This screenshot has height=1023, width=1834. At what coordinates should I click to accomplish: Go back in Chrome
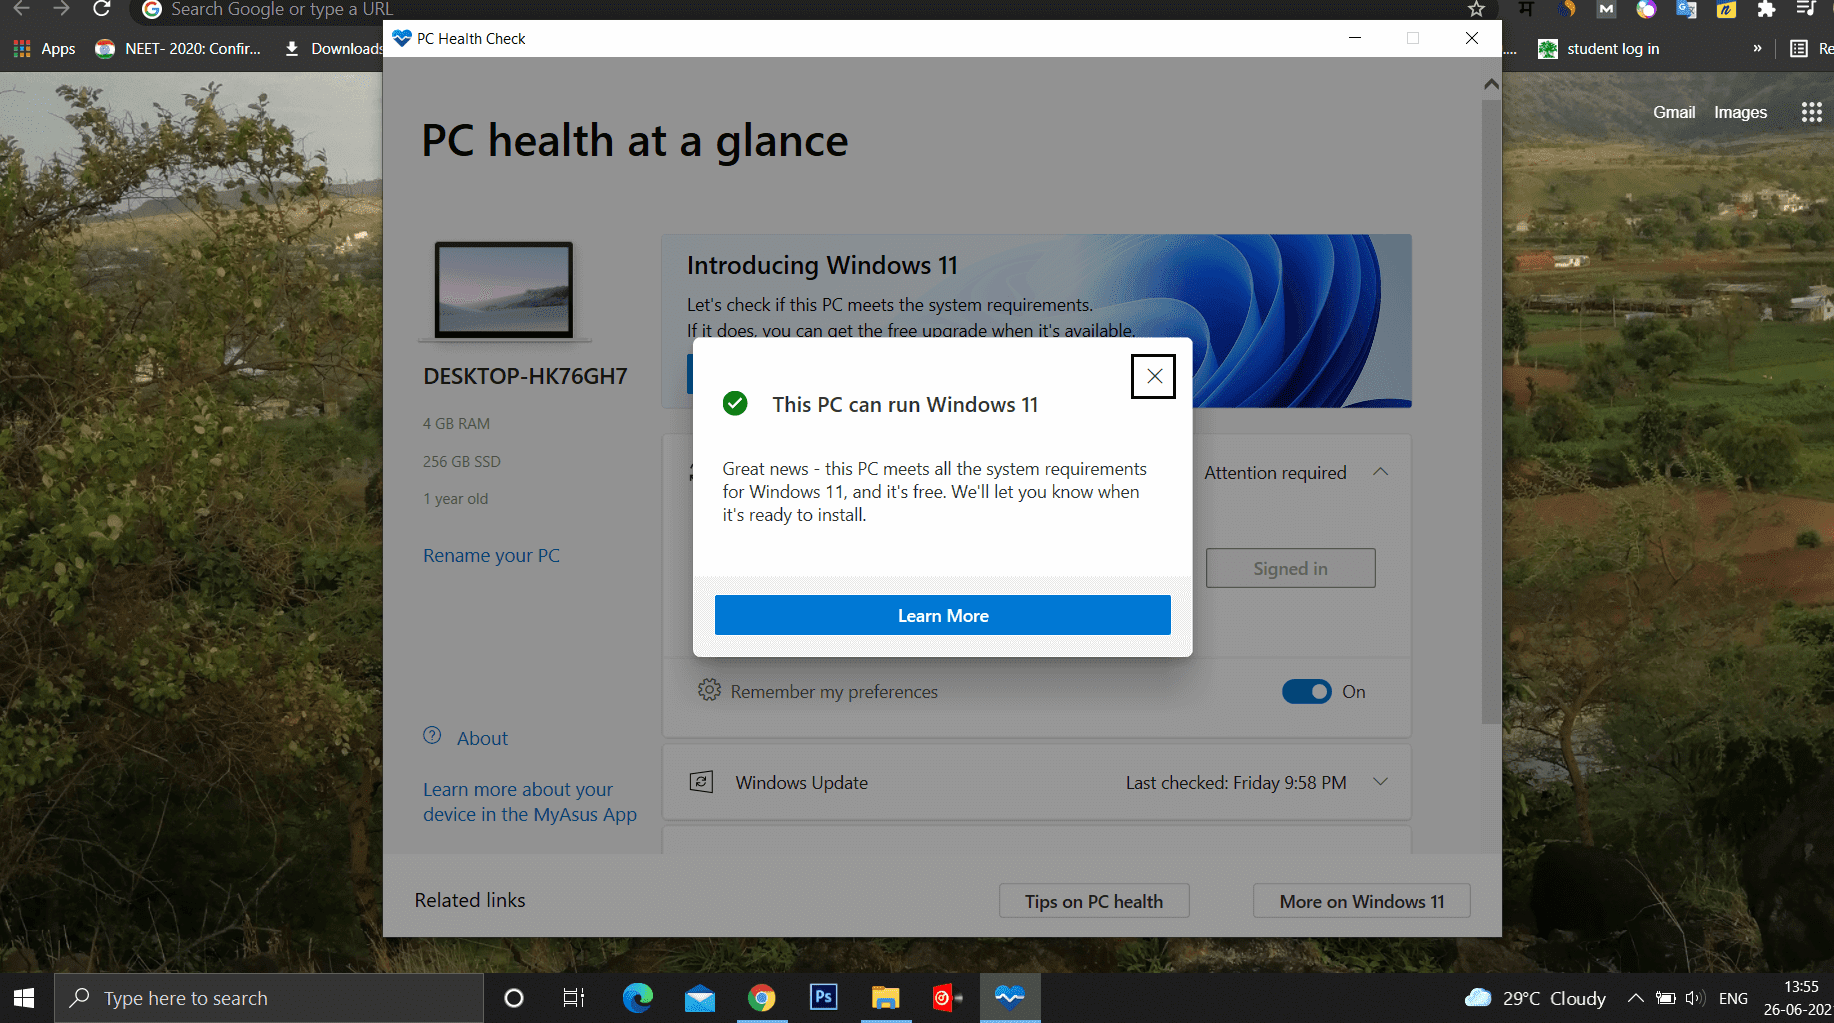[21, 9]
